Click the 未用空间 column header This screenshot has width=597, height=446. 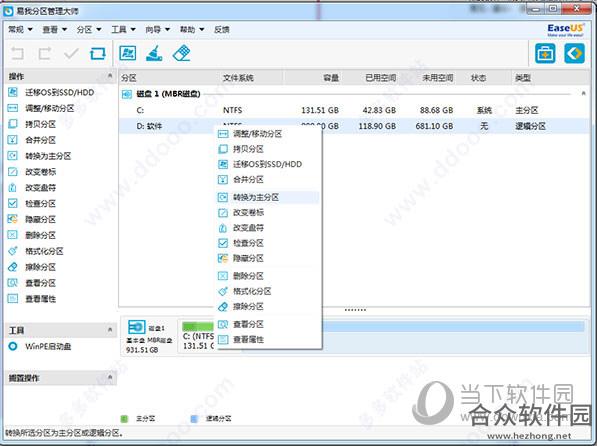(x=438, y=78)
